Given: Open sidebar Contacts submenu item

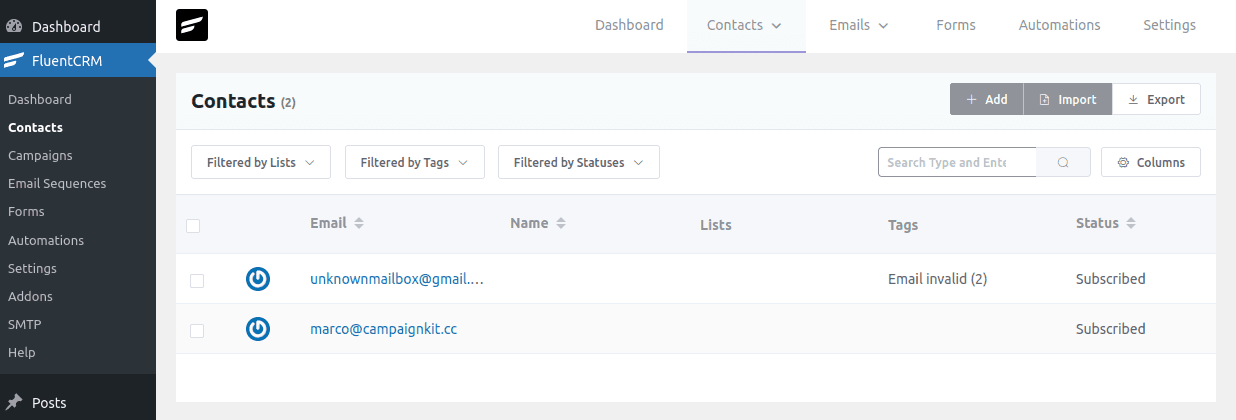Looking at the screenshot, I should pyautogui.click(x=35, y=128).
